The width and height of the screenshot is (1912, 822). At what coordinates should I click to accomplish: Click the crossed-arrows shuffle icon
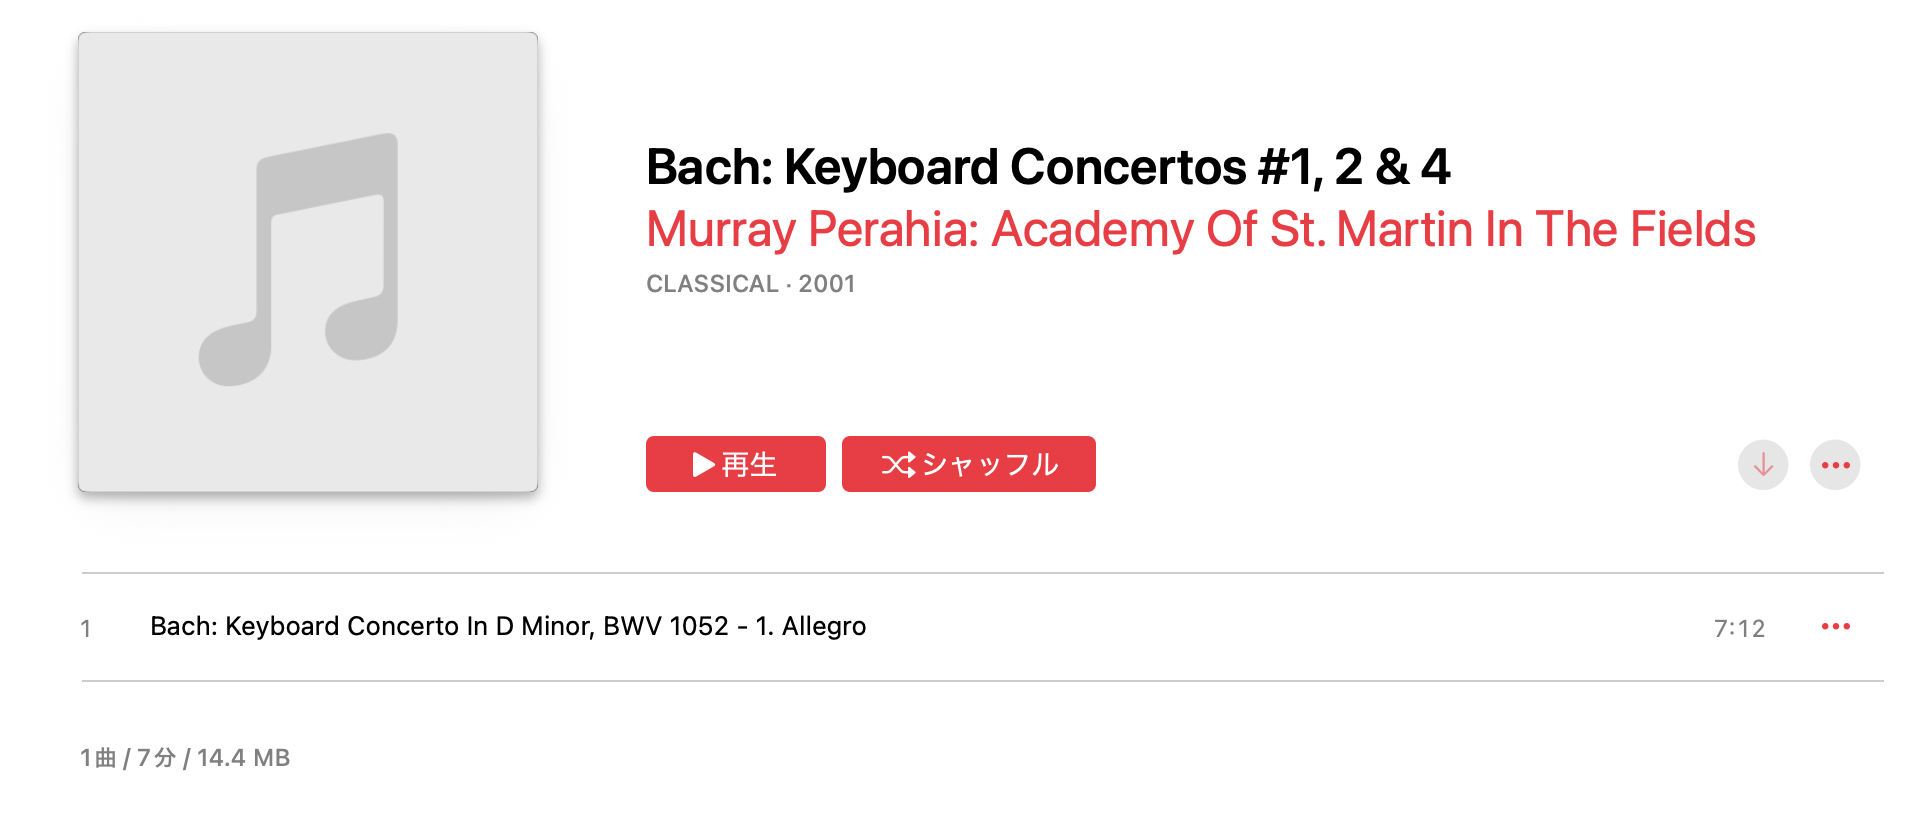(x=898, y=464)
